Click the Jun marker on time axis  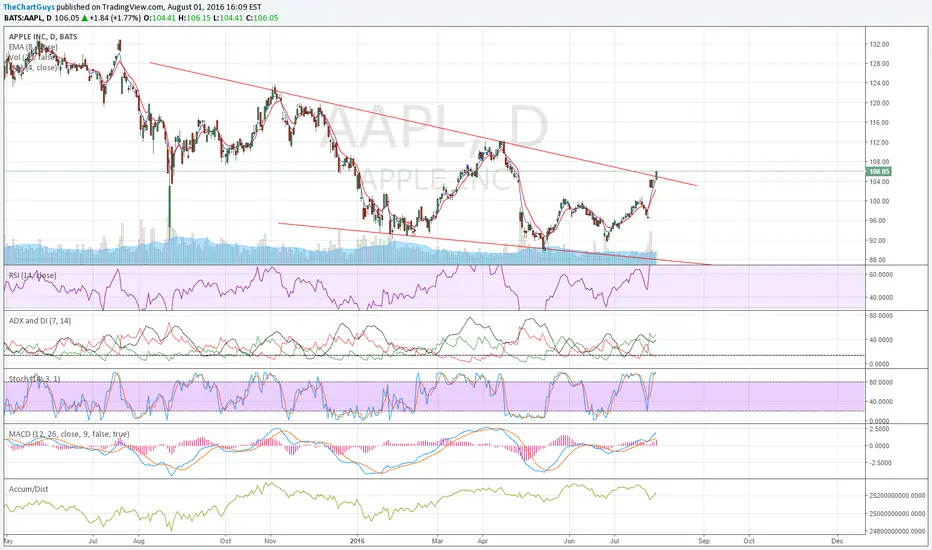click(x=569, y=542)
